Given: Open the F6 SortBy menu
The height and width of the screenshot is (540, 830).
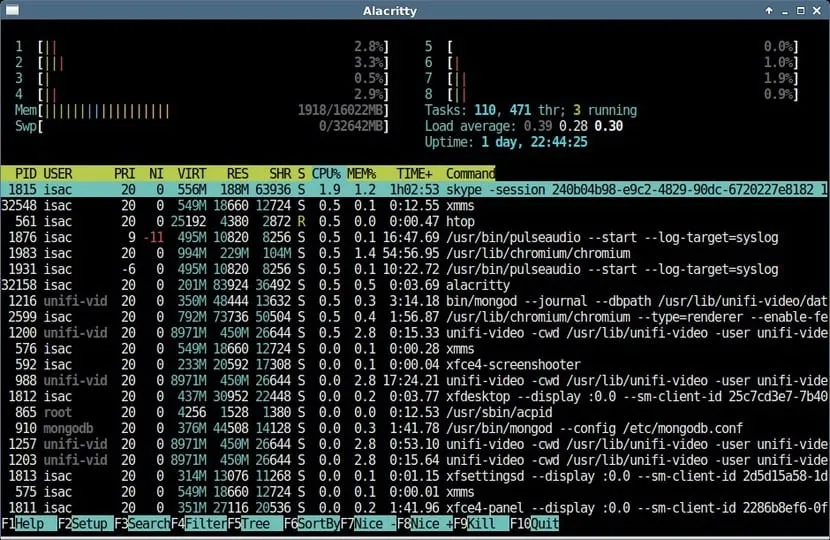Looking at the screenshot, I should (312, 524).
